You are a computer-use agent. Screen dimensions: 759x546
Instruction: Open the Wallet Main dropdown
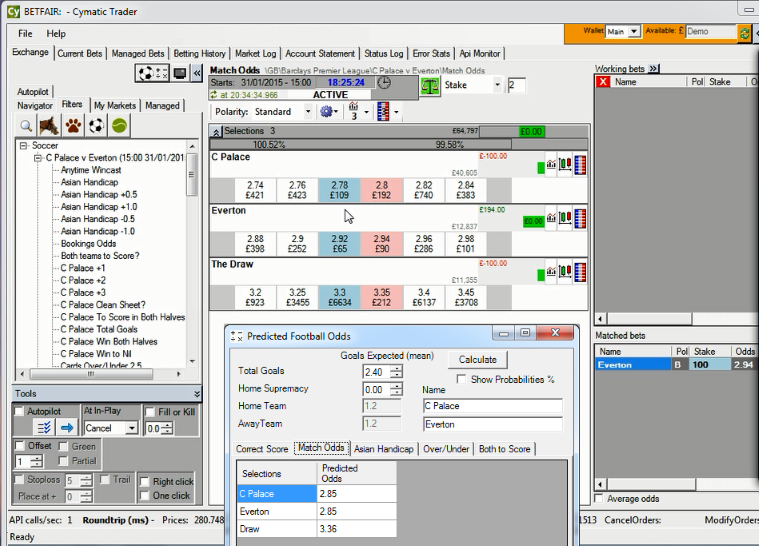pyautogui.click(x=634, y=31)
